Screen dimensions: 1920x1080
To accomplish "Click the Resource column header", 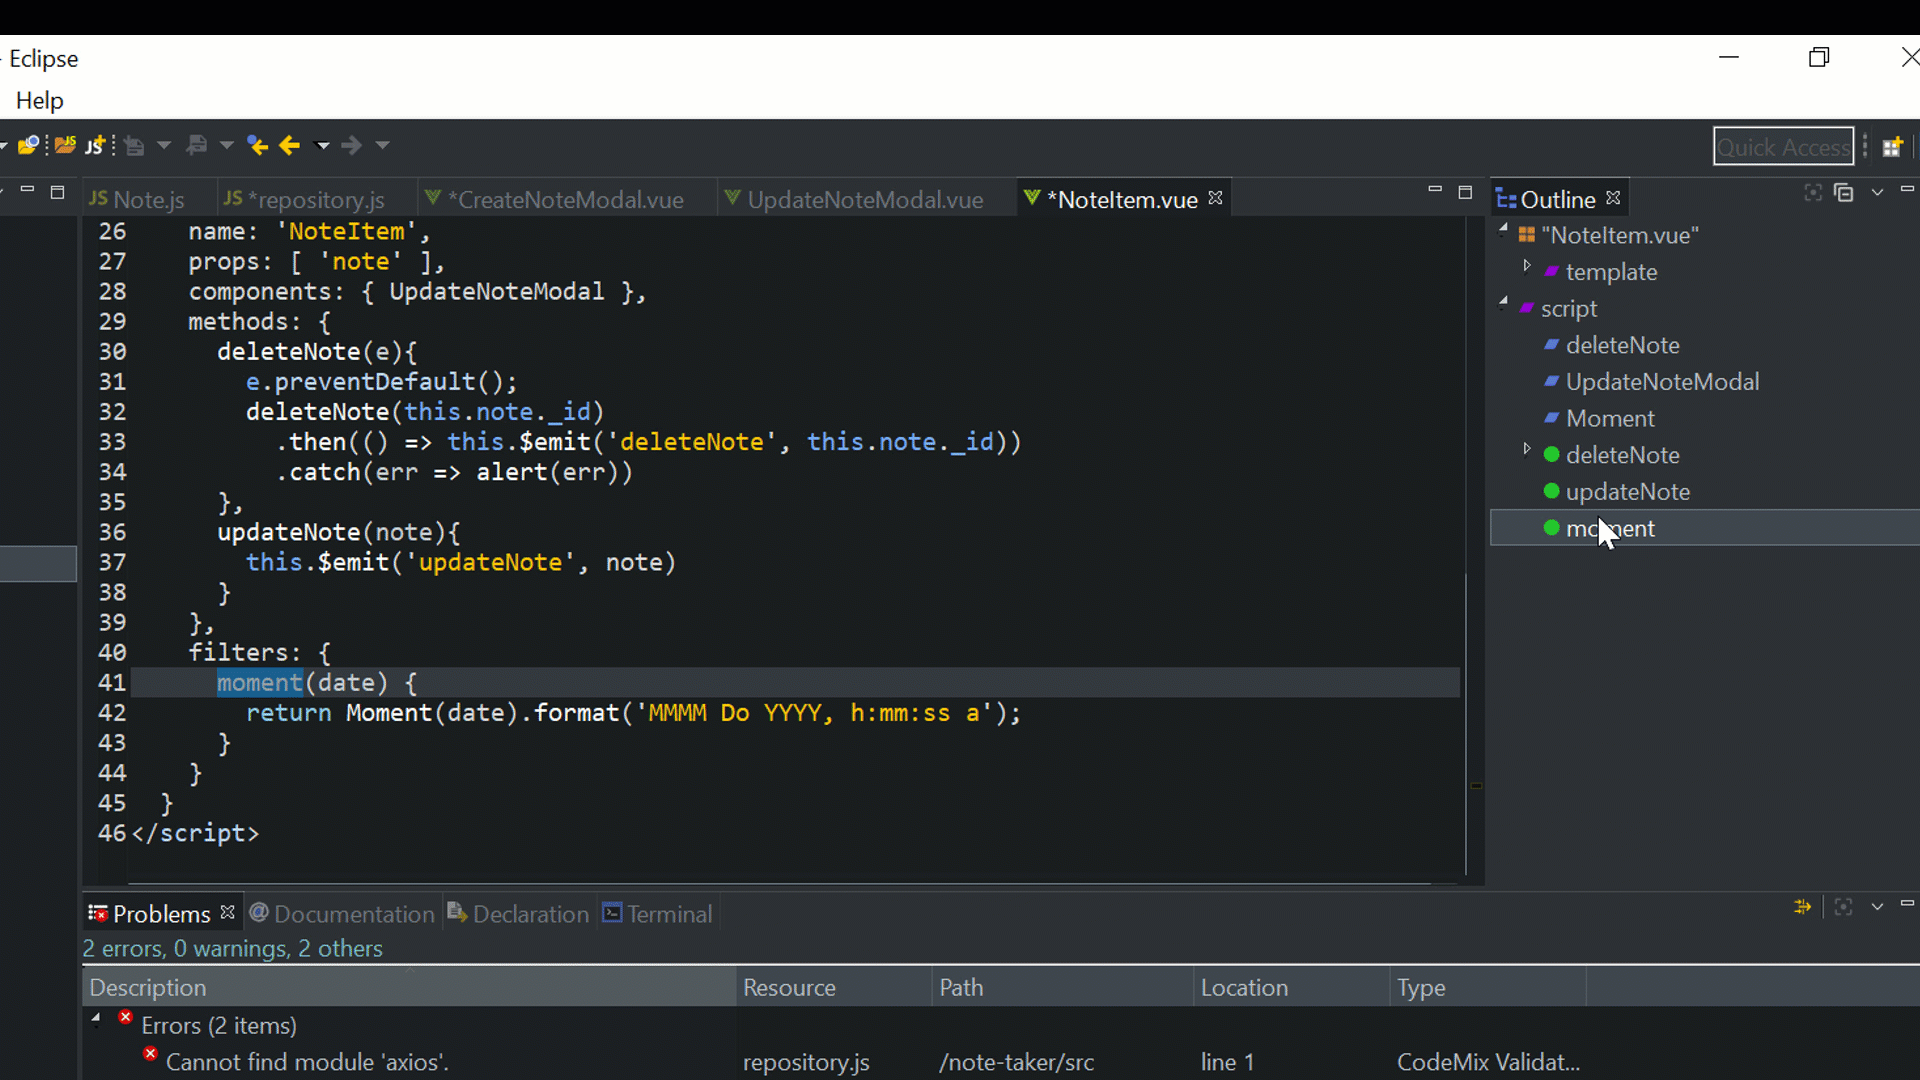I will [x=789, y=988].
